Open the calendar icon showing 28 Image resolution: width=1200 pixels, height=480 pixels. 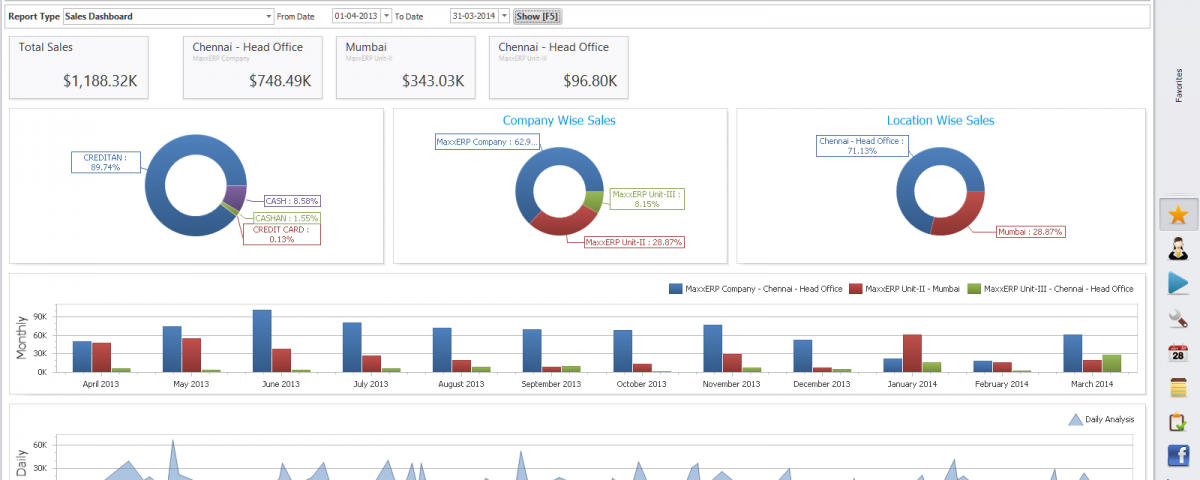coord(1178,353)
